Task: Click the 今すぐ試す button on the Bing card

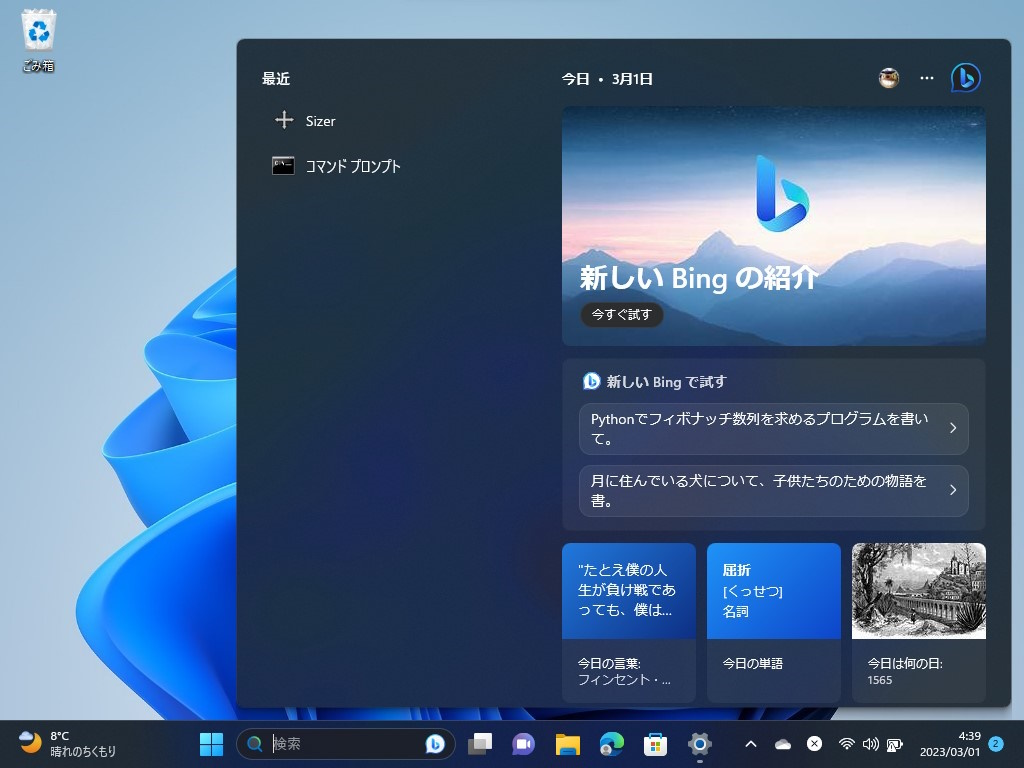Action: [x=621, y=314]
